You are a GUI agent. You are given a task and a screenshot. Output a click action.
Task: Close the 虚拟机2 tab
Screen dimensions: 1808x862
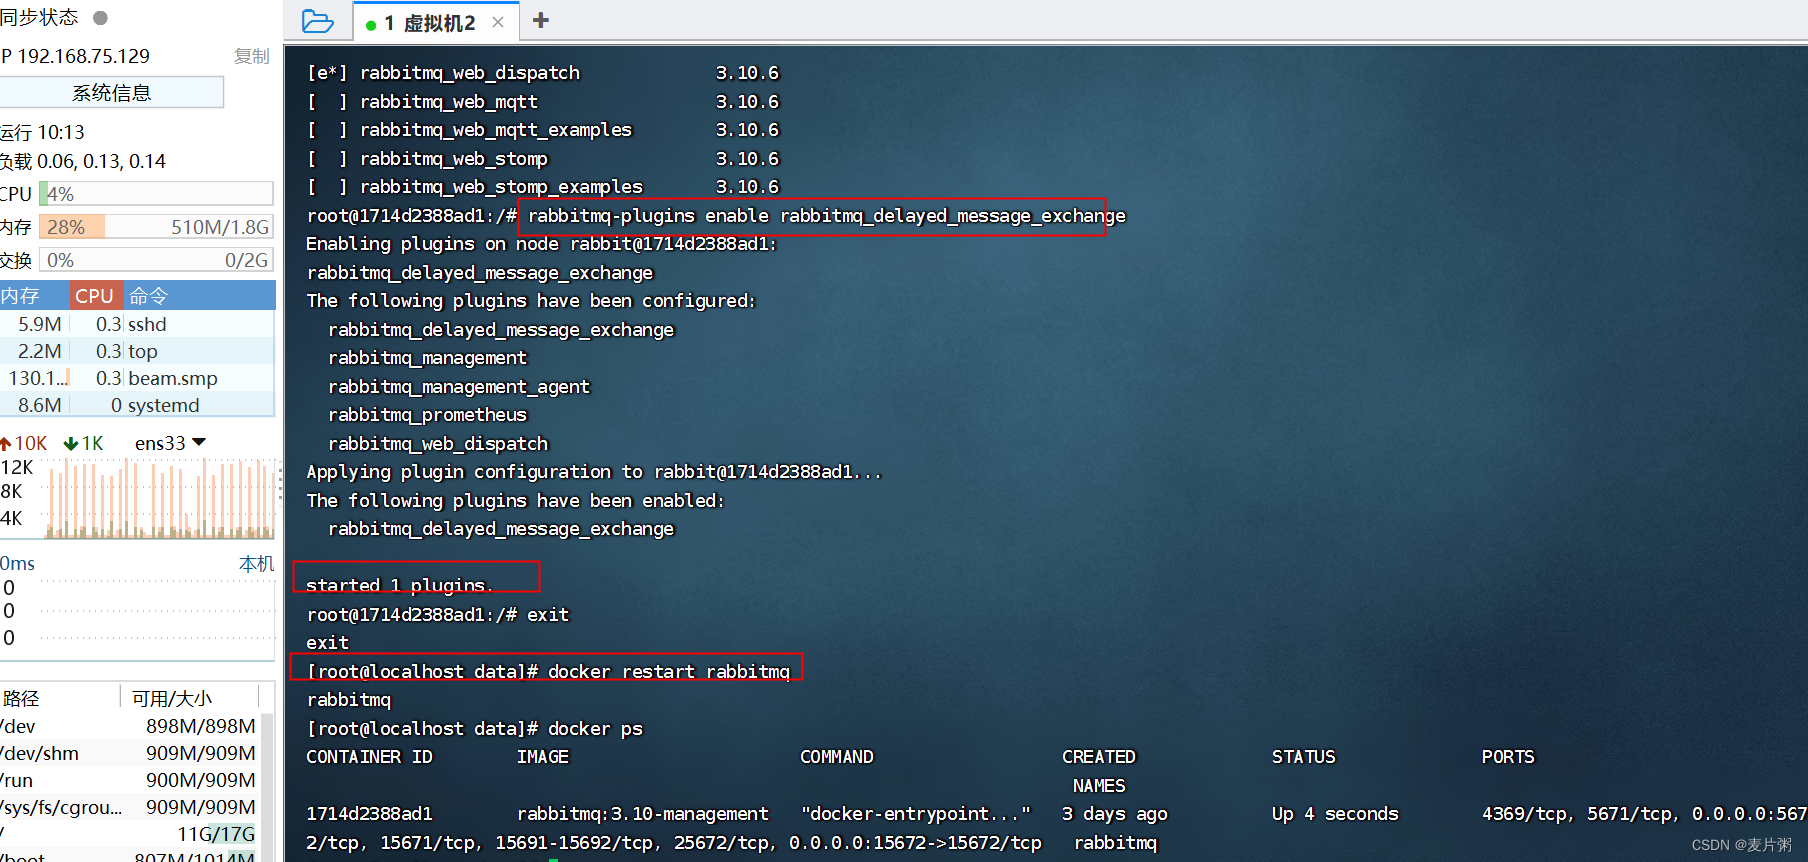tap(498, 22)
